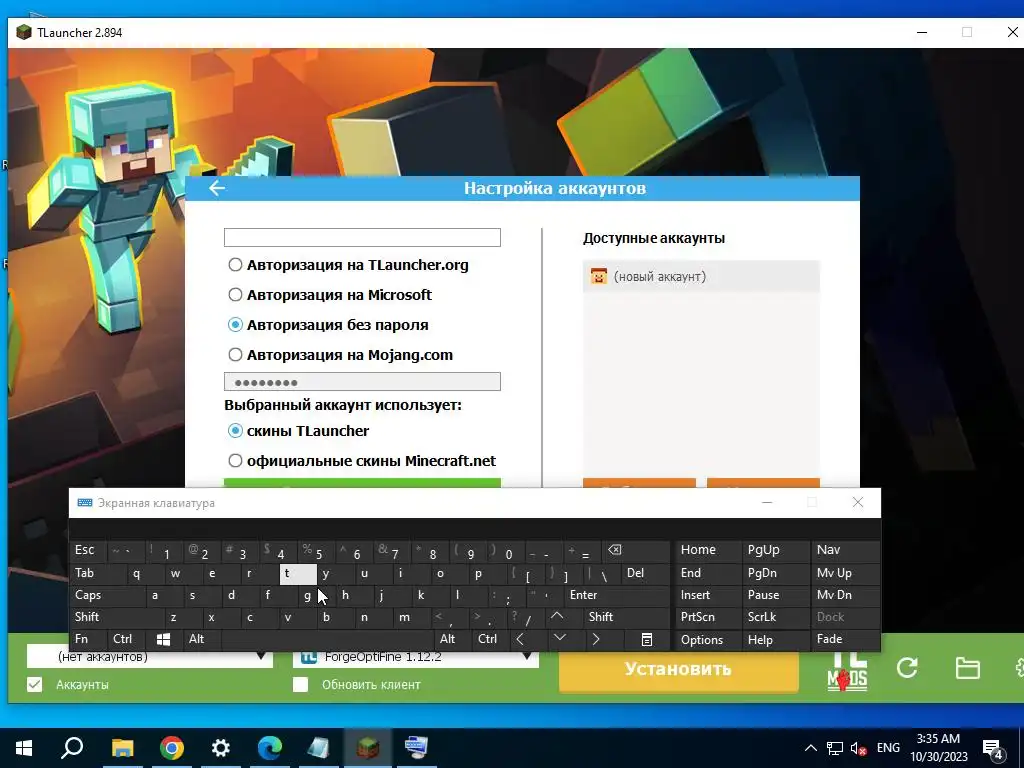
Task: Open the Windows Start menu
Action: (x=24, y=747)
